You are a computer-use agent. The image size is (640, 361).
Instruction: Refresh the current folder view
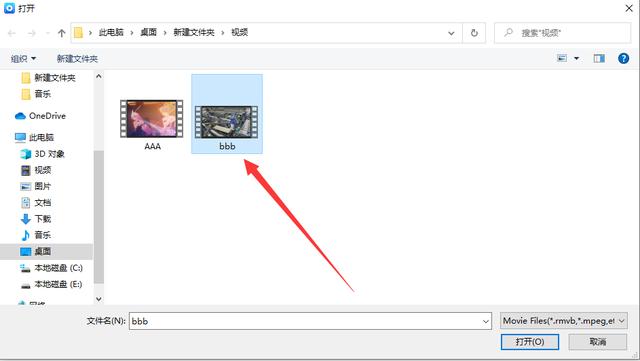474,33
